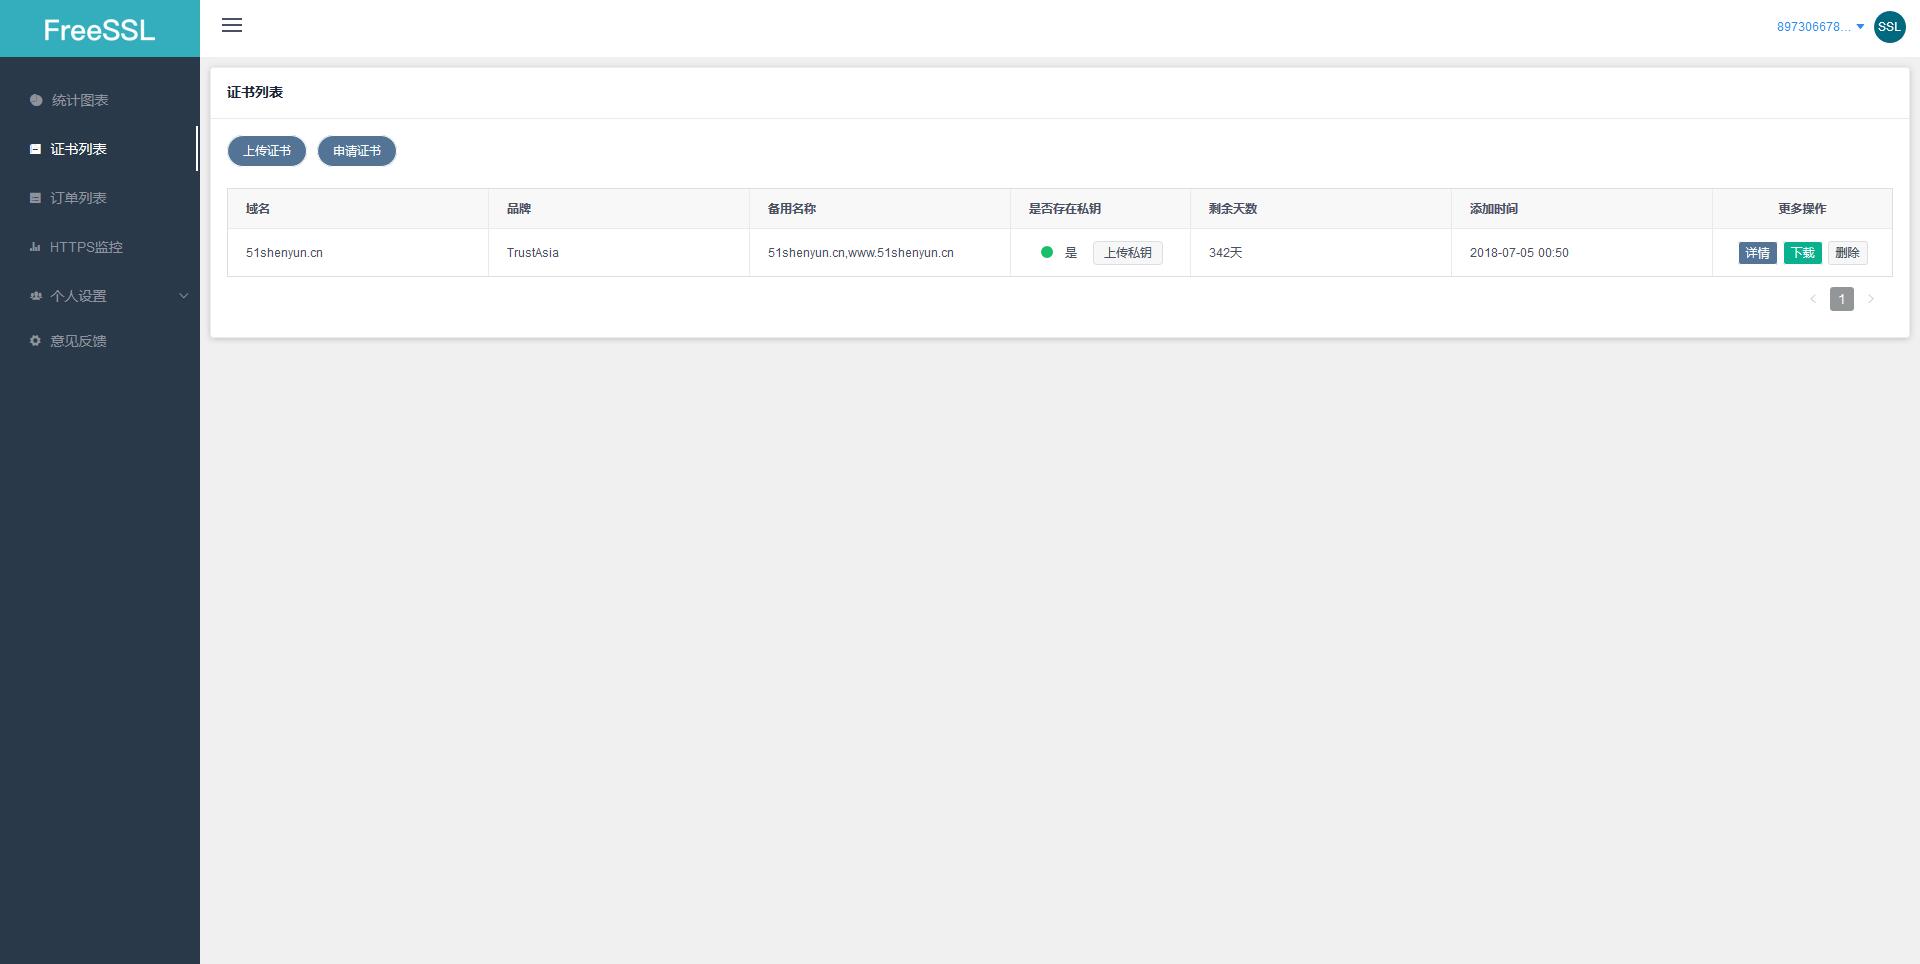Click the 申请证书 button
The height and width of the screenshot is (964, 1920).
(x=357, y=151)
